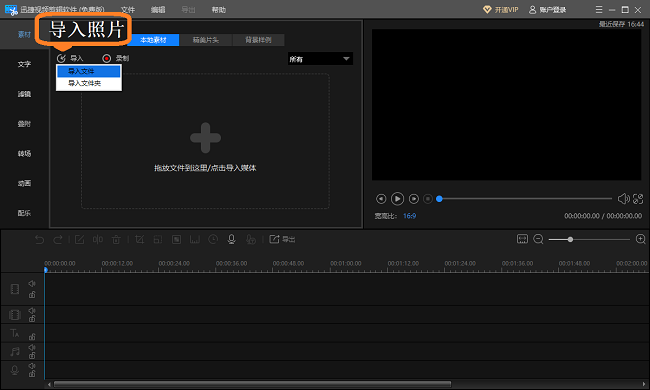This screenshot has width=650, height=390.
Task: Select the crop tool icon
Action: 140,240
